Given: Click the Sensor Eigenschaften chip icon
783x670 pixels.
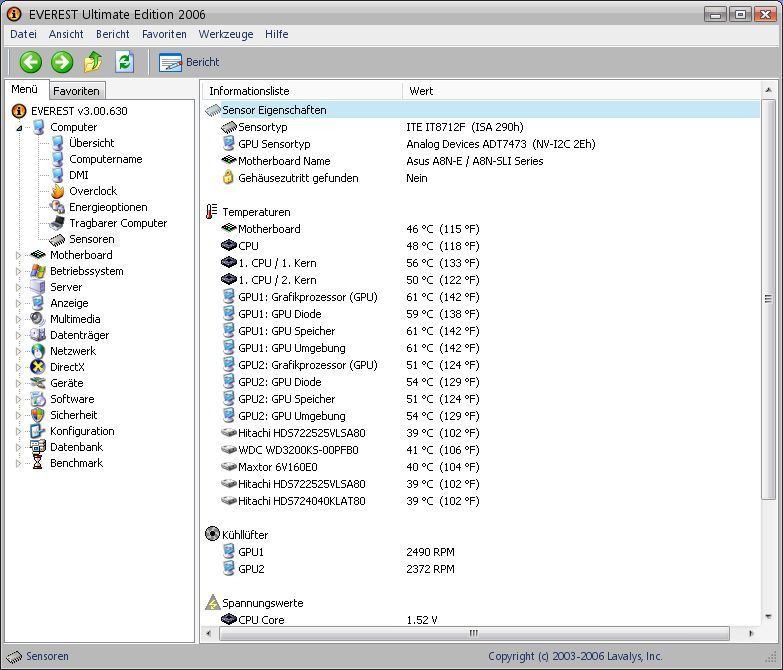Looking at the screenshot, I should (213, 110).
